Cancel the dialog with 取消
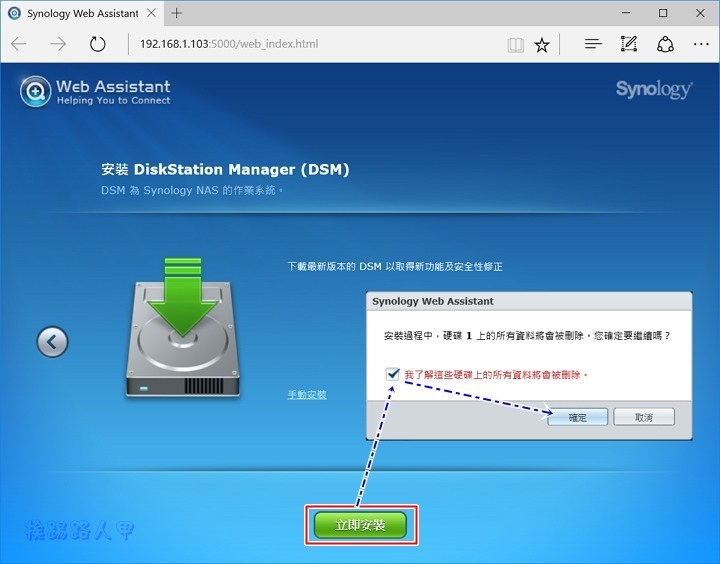Viewport: 720px width, 564px height. [x=643, y=417]
